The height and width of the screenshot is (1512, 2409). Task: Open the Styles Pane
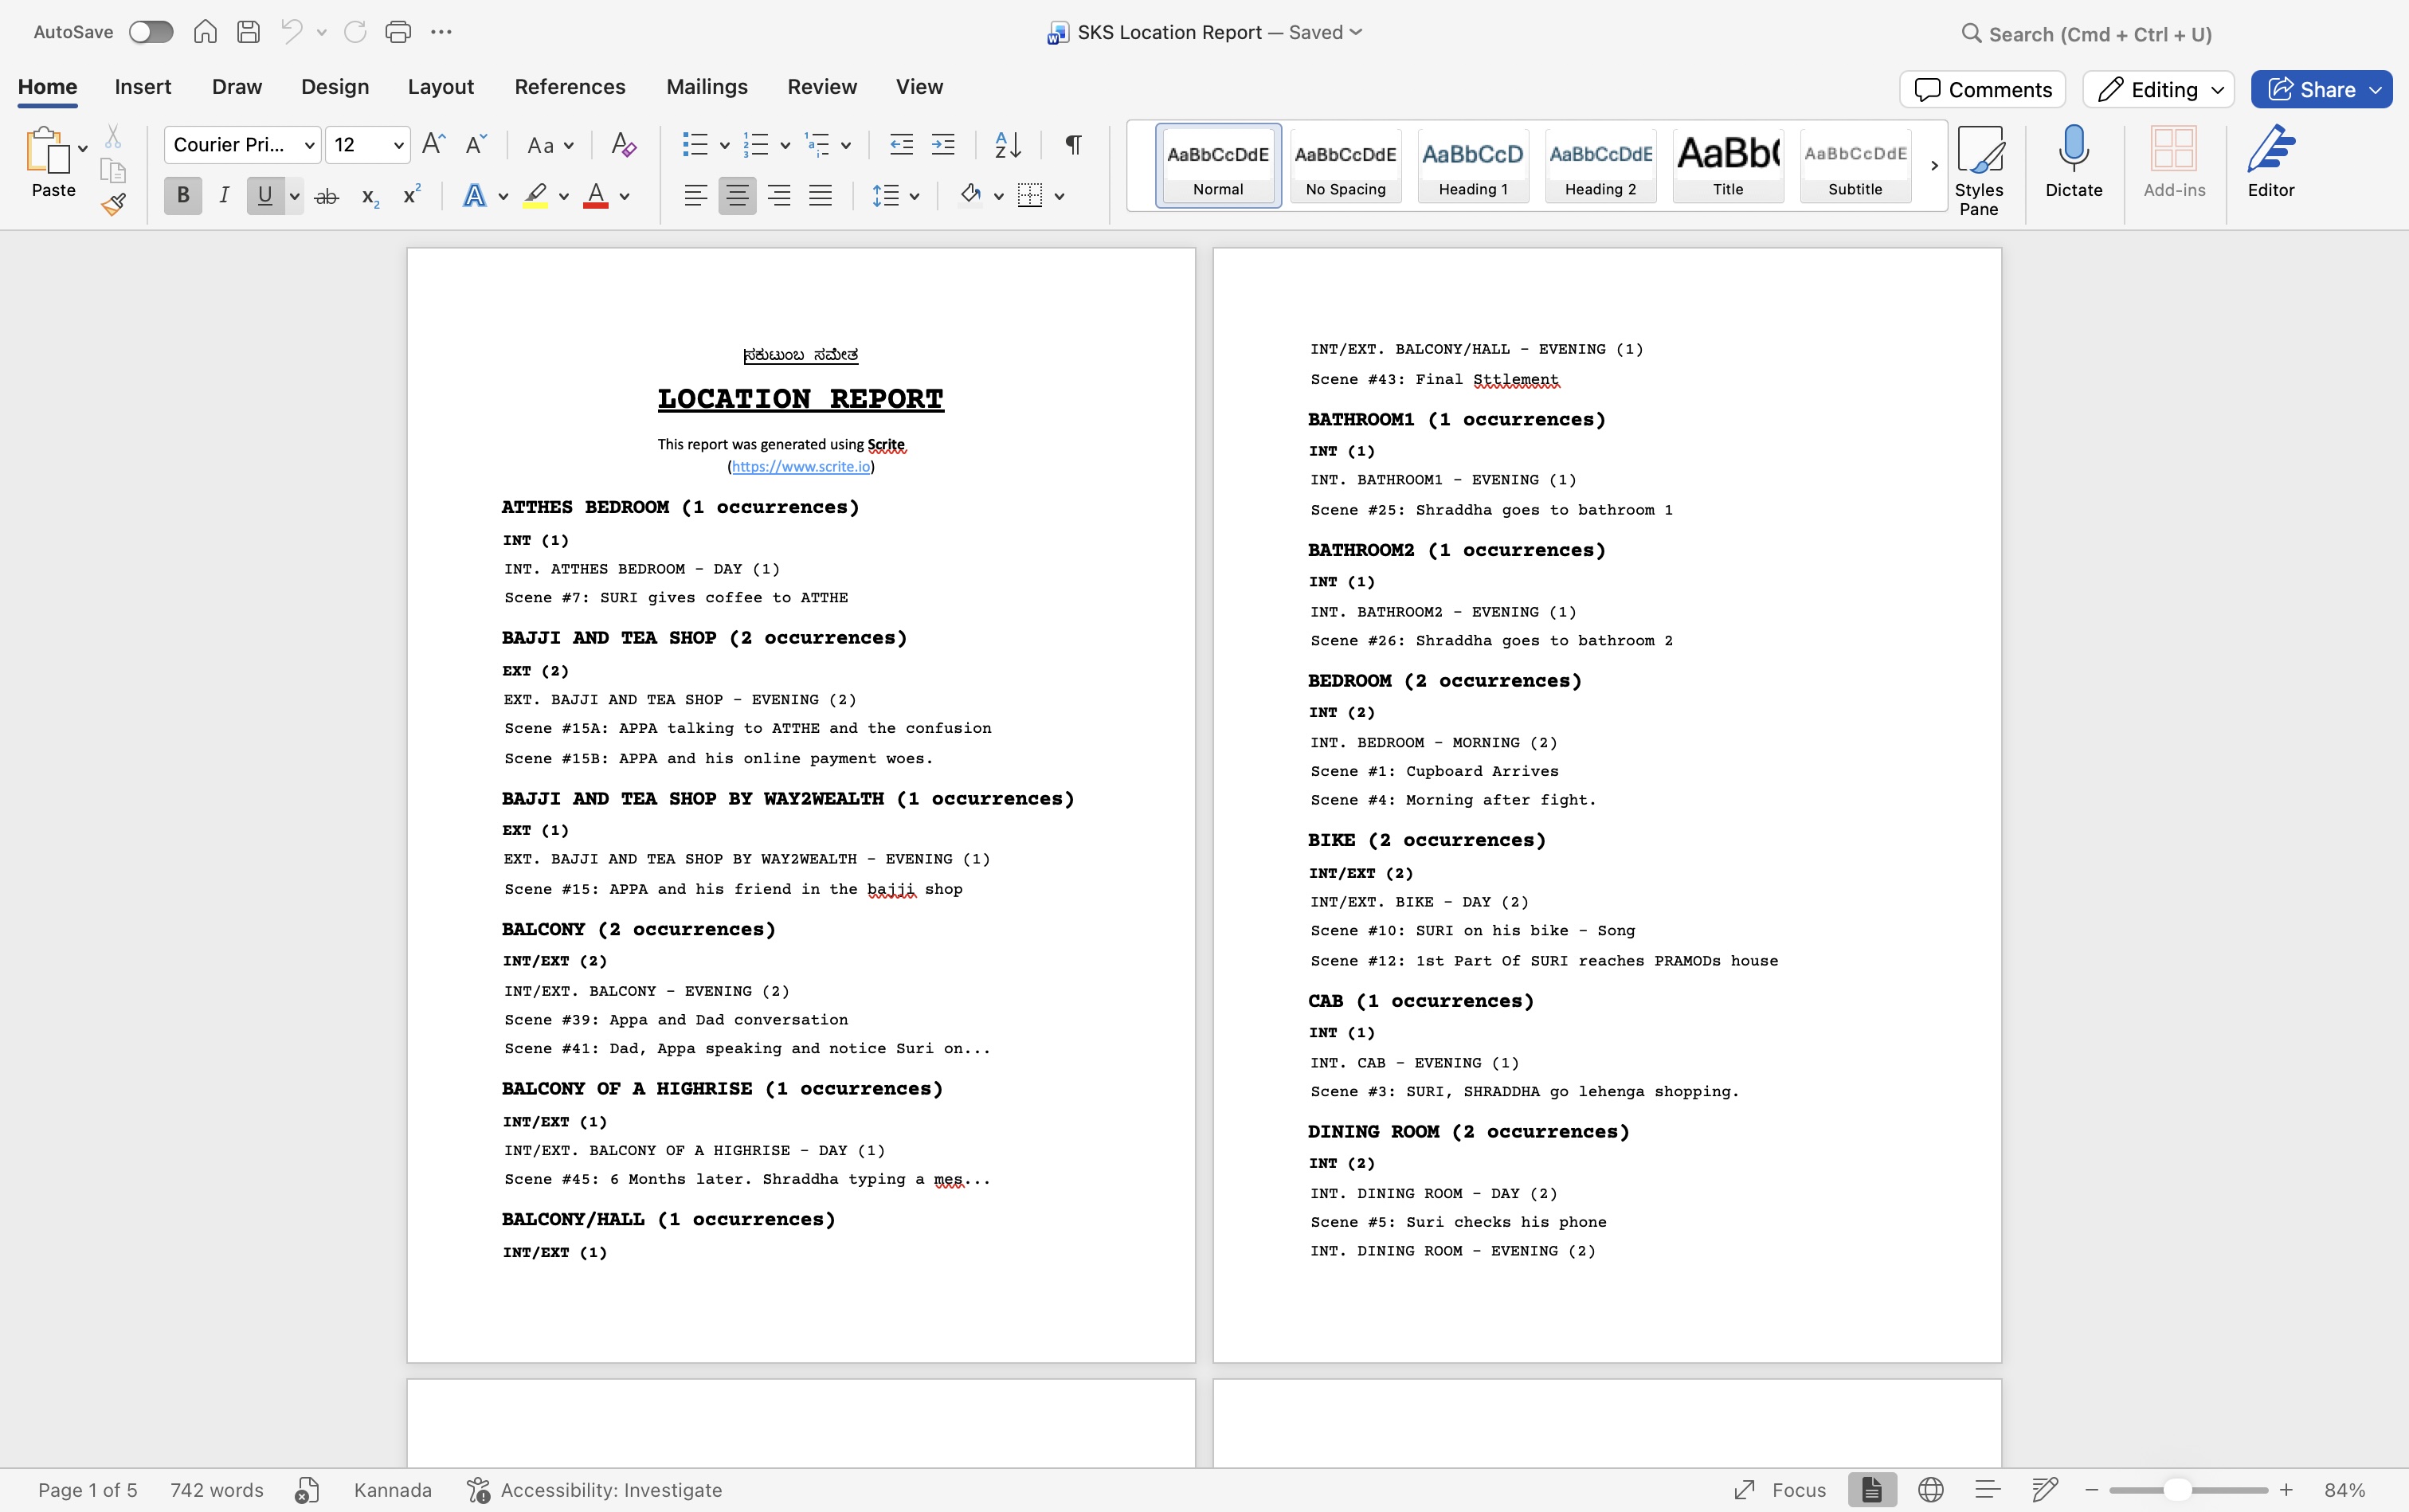point(1978,170)
